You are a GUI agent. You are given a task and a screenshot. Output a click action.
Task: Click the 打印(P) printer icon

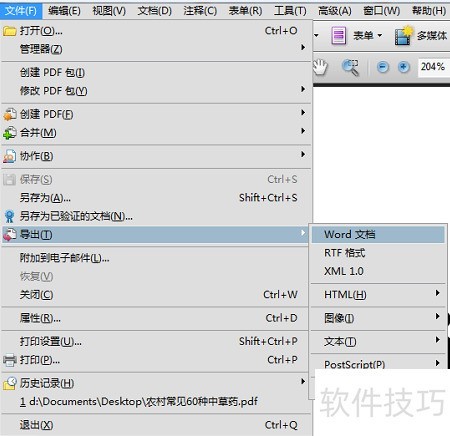click(x=9, y=360)
